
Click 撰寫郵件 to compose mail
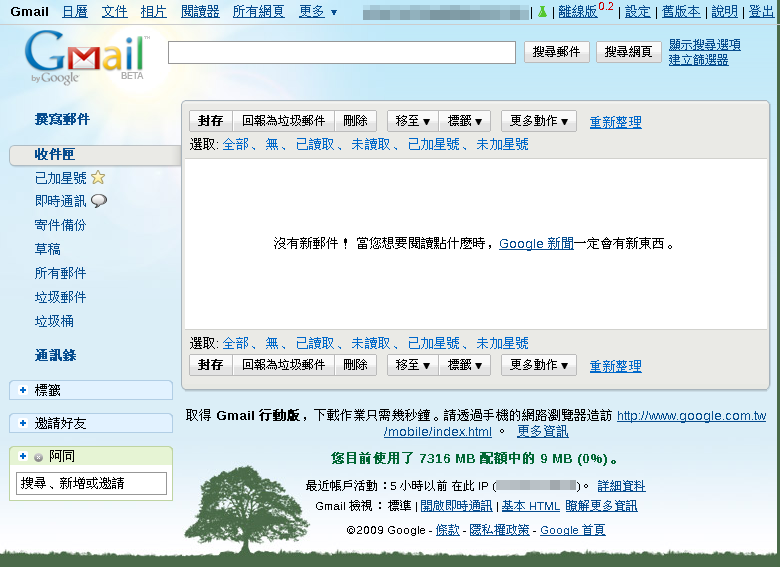point(62,119)
